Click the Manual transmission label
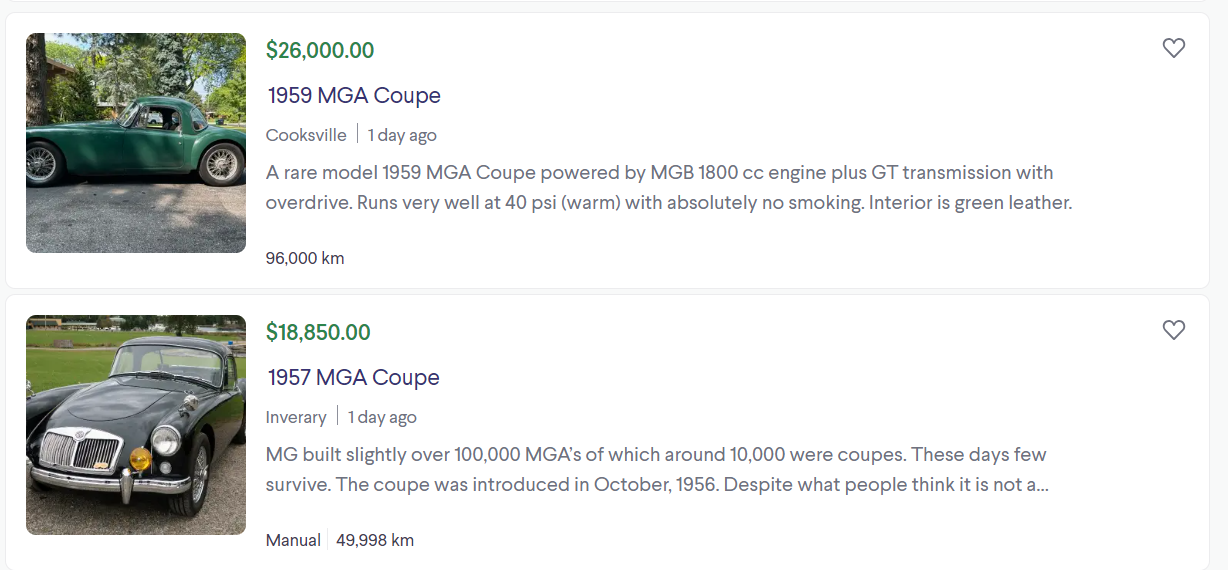 point(293,540)
